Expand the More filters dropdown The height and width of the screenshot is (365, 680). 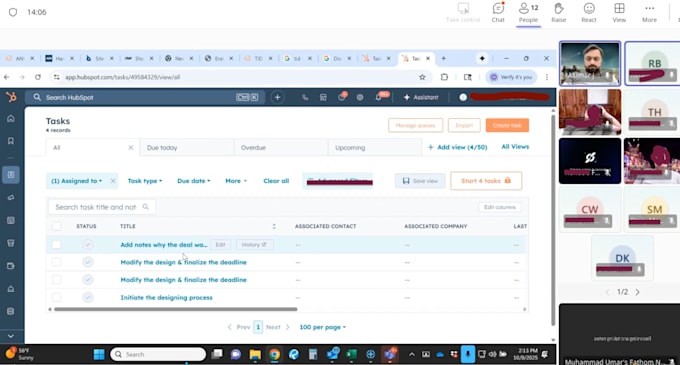236,181
